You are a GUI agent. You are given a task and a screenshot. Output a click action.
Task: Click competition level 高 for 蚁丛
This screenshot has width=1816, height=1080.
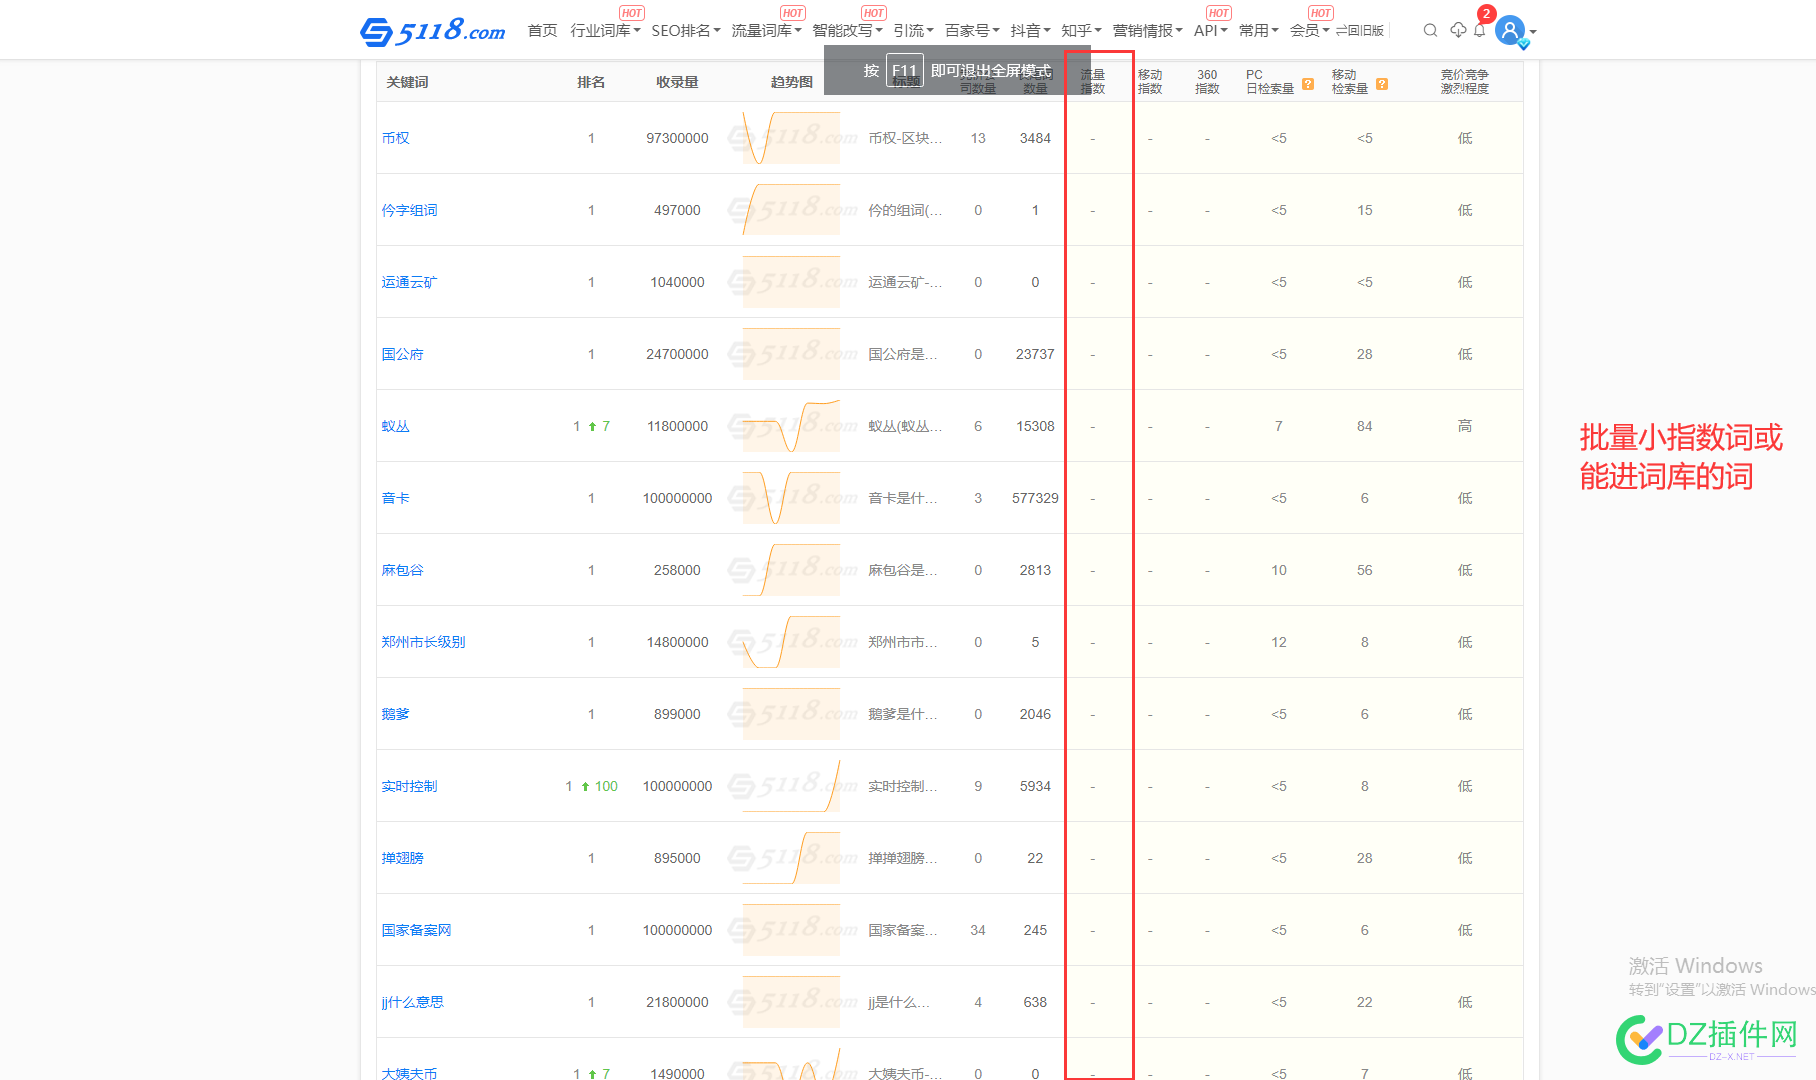[x=1464, y=426]
